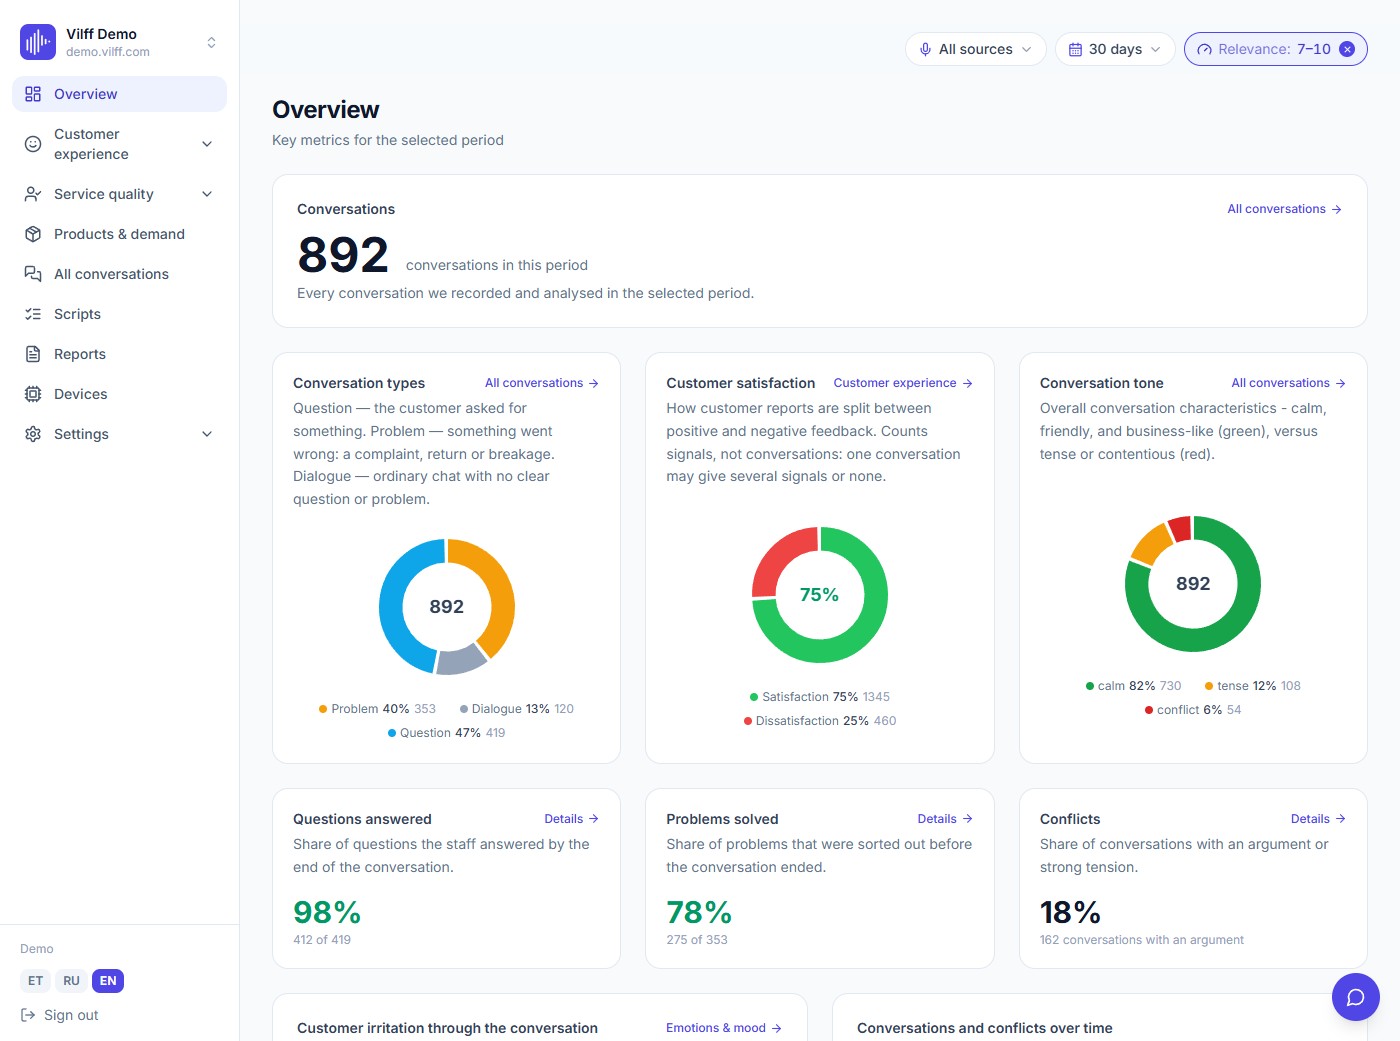This screenshot has height=1041, width=1400.
Task: Open Details link for Conflicts card
Action: click(x=1318, y=819)
